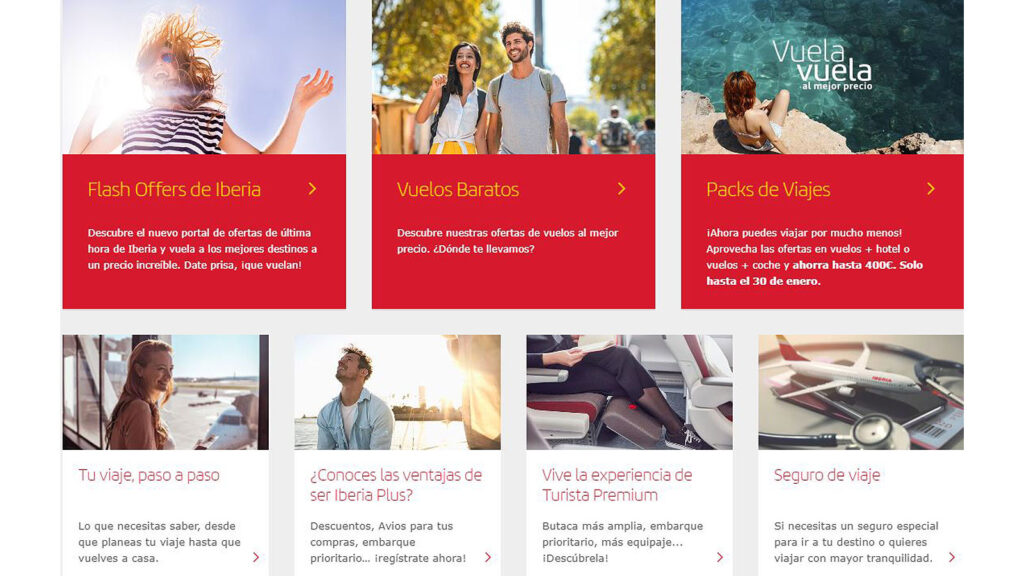Open the Packs de Viajes heading link

pyautogui.click(x=768, y=189)
